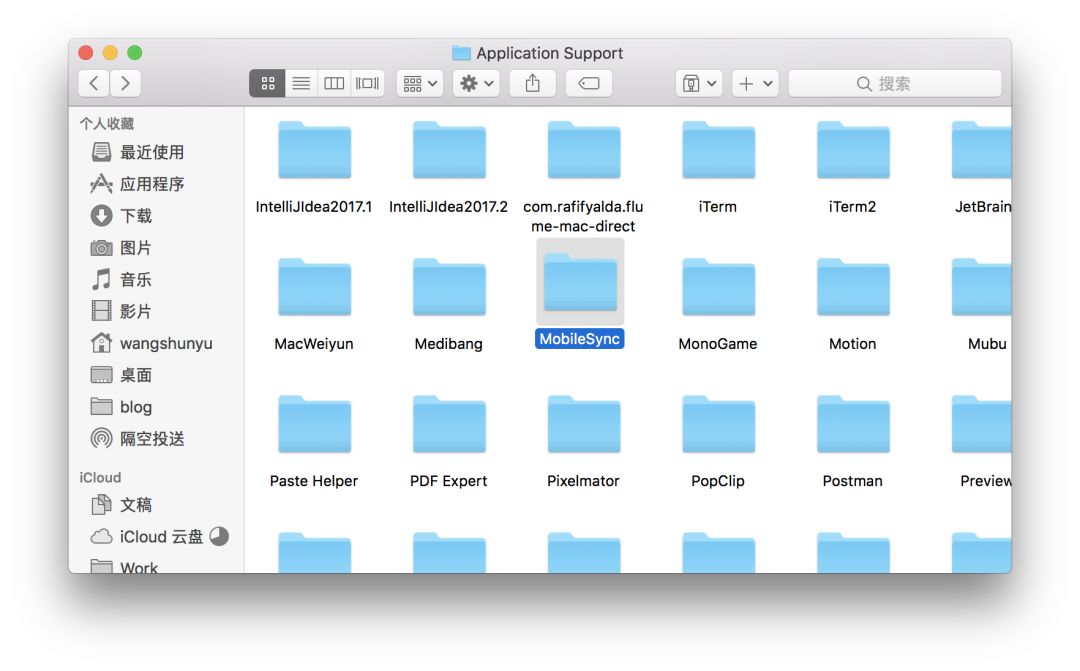
Task: Click the 个人收藏 sidebar heading
Action: 107,123
